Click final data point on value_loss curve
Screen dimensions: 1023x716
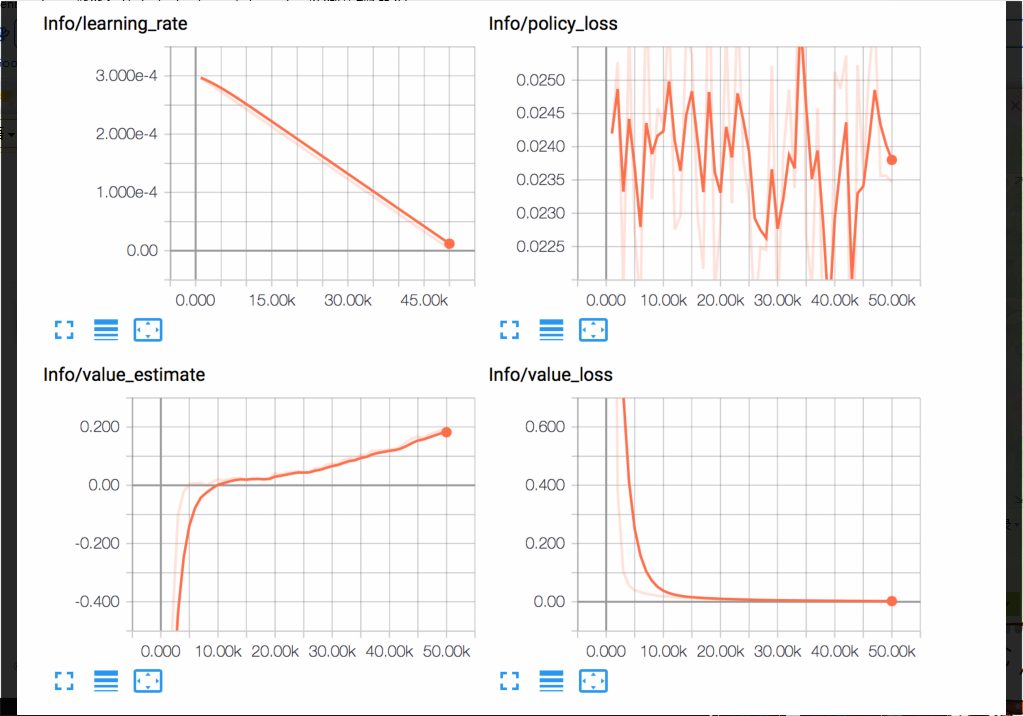(x=891, y=601)
